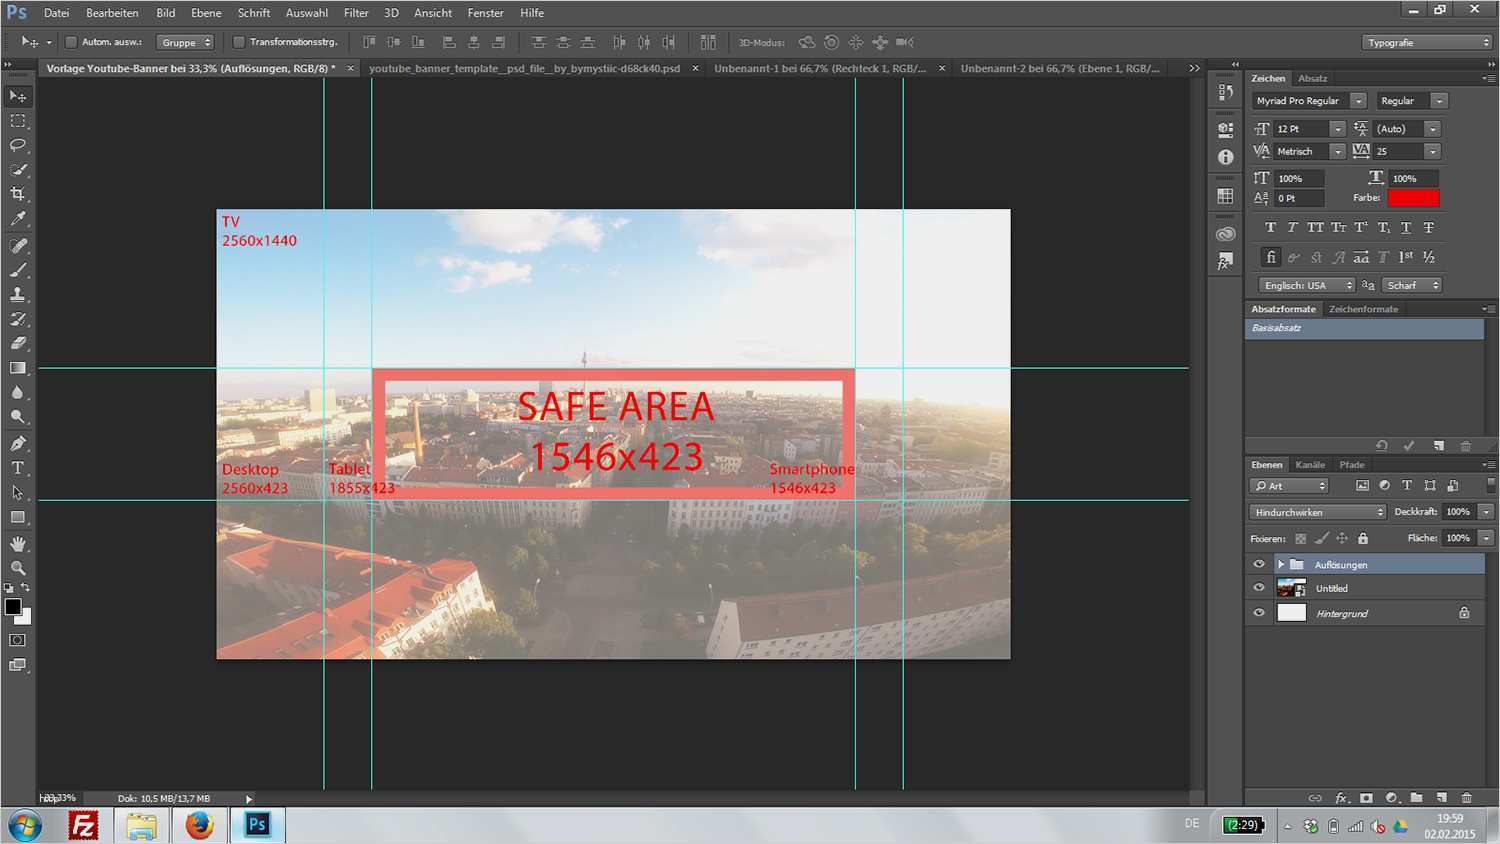Expand the Auflösungen layer group
This screenshot has height=844, width=1500.
[x=1281, y=563]
